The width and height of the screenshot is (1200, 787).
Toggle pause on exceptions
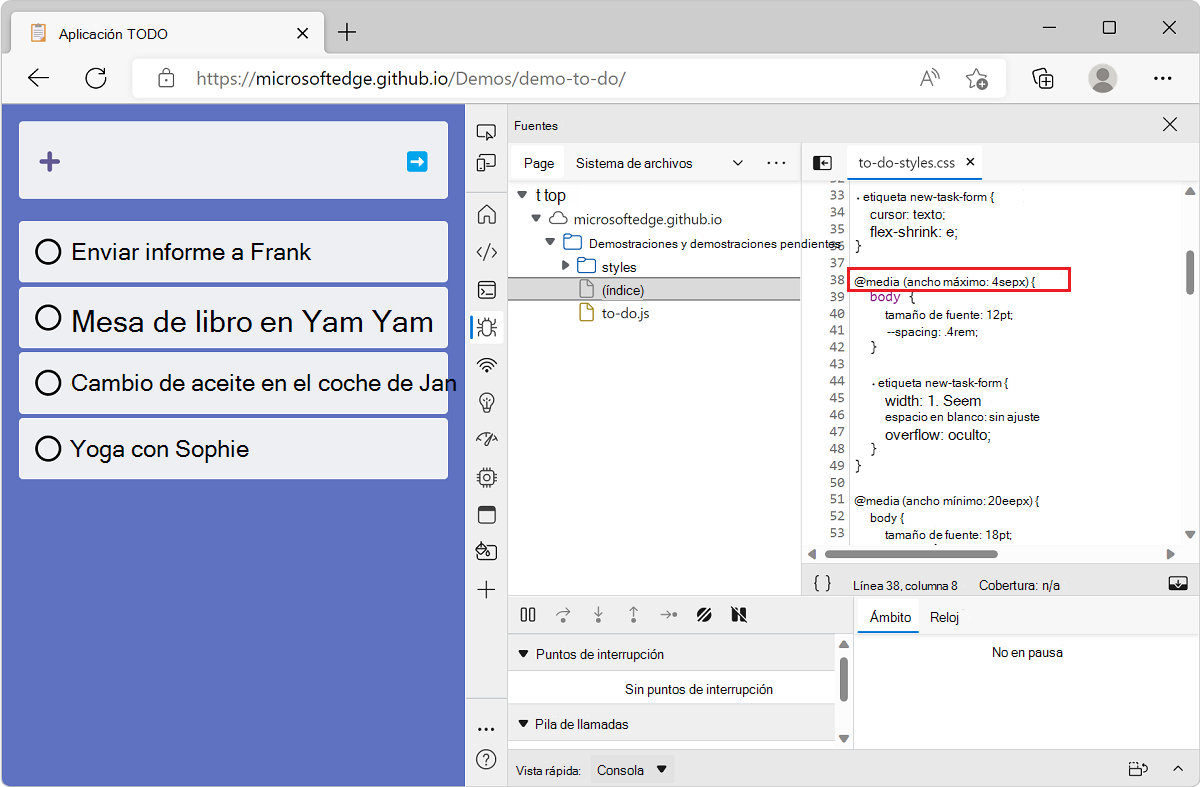(x=738, y=614)
